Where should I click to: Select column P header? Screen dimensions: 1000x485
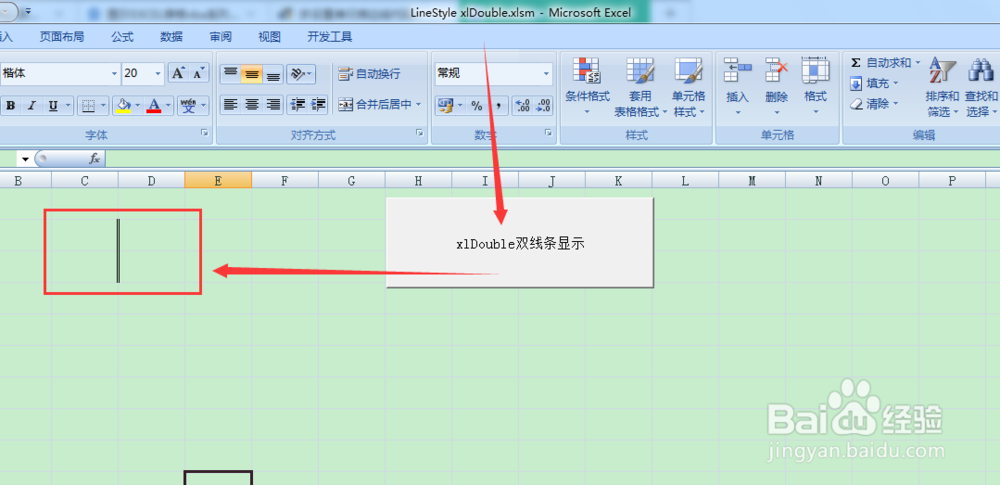[x=952, y=181]
